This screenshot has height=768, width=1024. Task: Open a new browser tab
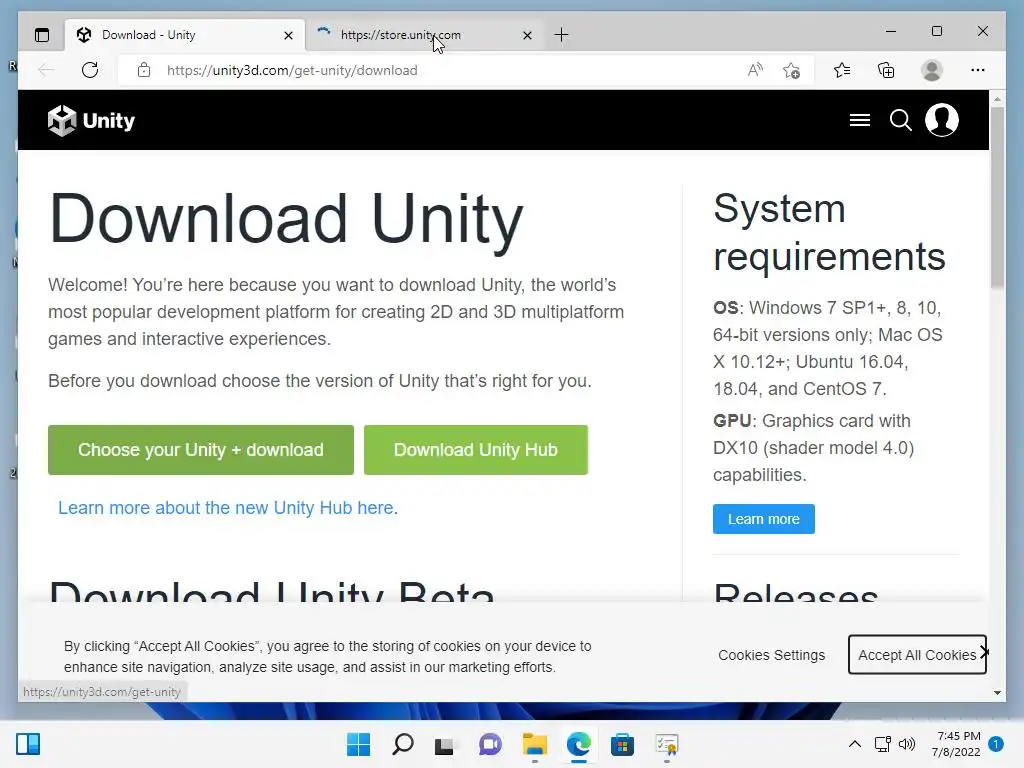point(561,35)
